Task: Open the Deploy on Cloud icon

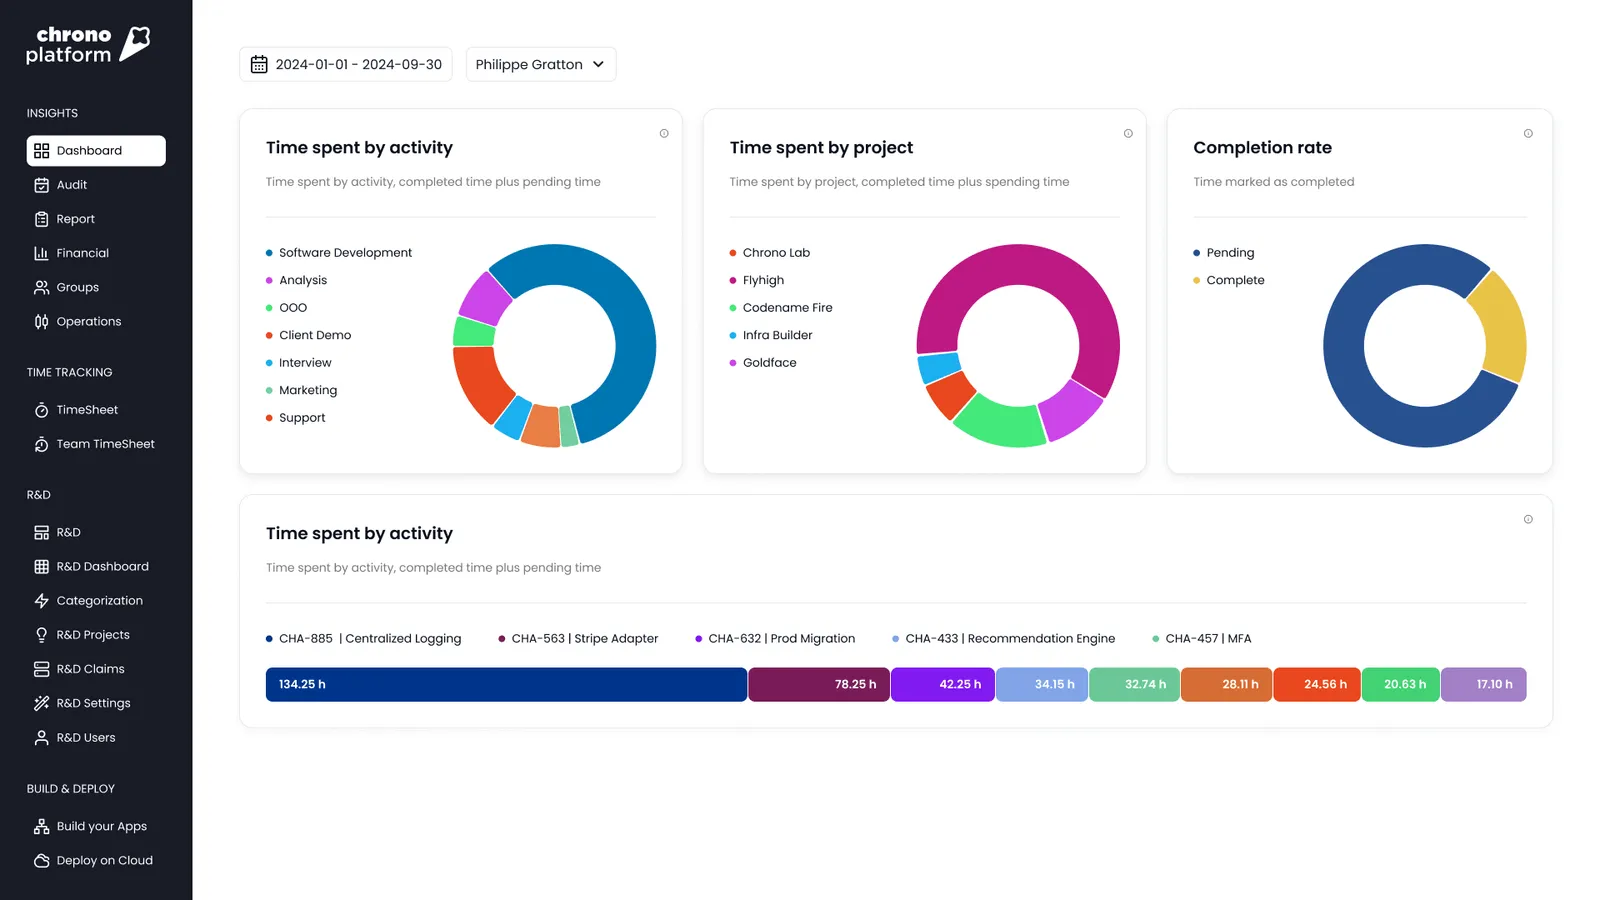Action: pyautogui.click(x=40, y=860)
